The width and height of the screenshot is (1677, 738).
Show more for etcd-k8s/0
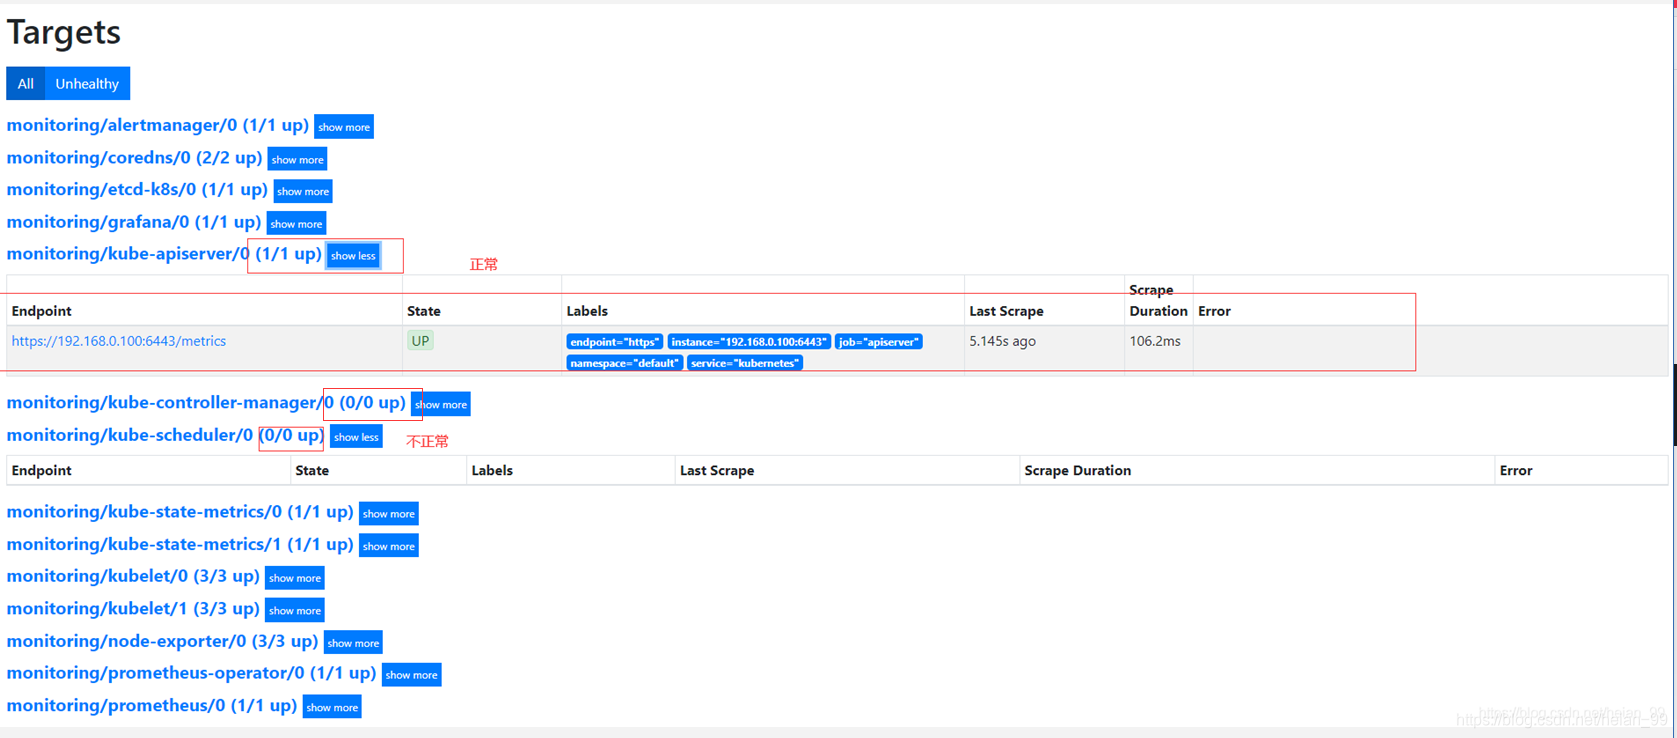coord(303,192)
